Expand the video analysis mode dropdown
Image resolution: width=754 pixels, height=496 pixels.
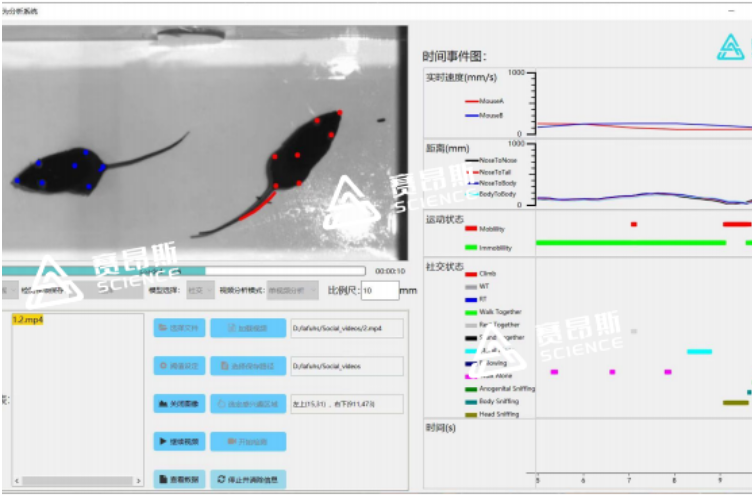(290, 291)
